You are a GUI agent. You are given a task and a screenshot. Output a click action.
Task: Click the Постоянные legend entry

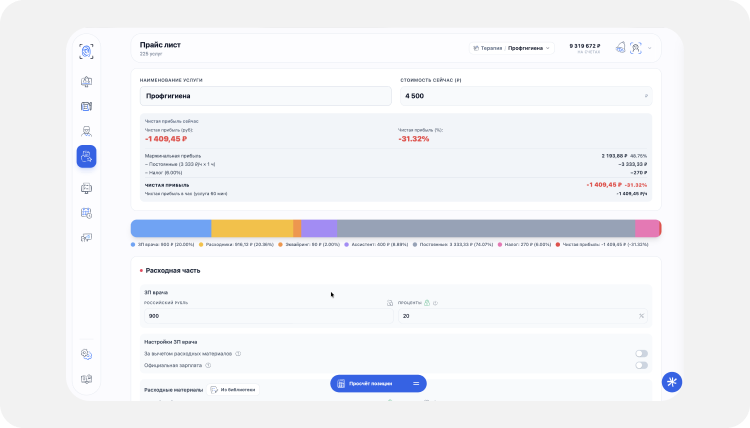tap(453, 244)
